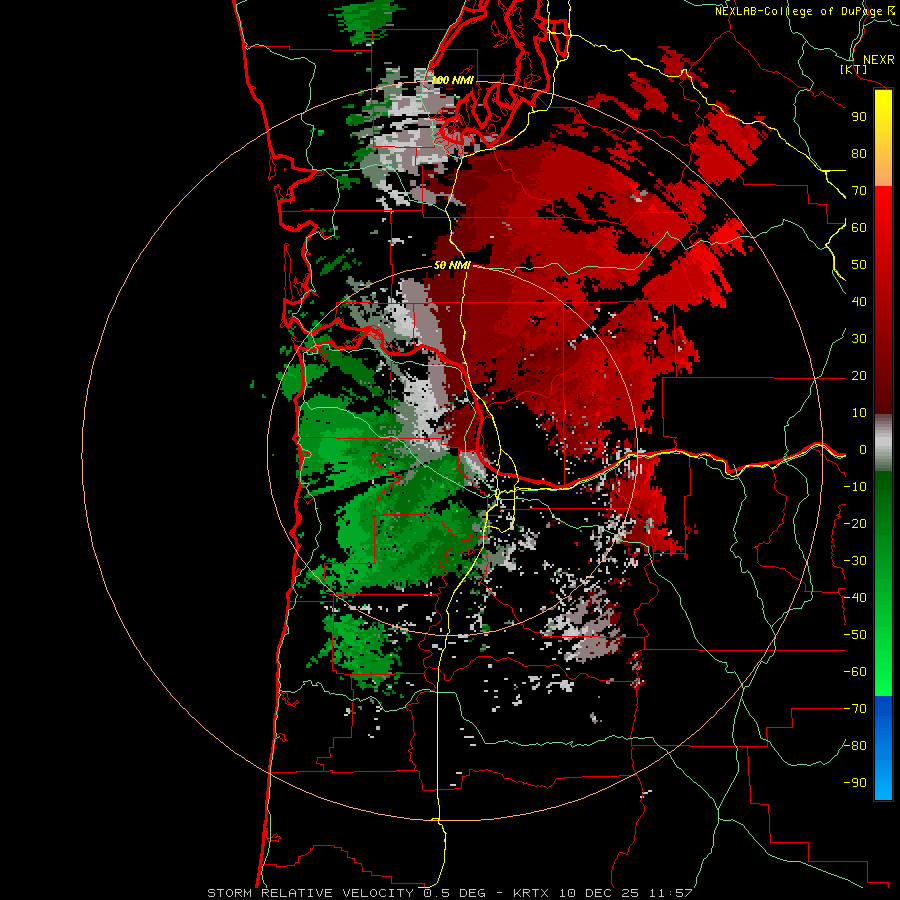Select the 30 value on velocity scale
This screenshot has height=900, width=900.
tap(859, 339)
